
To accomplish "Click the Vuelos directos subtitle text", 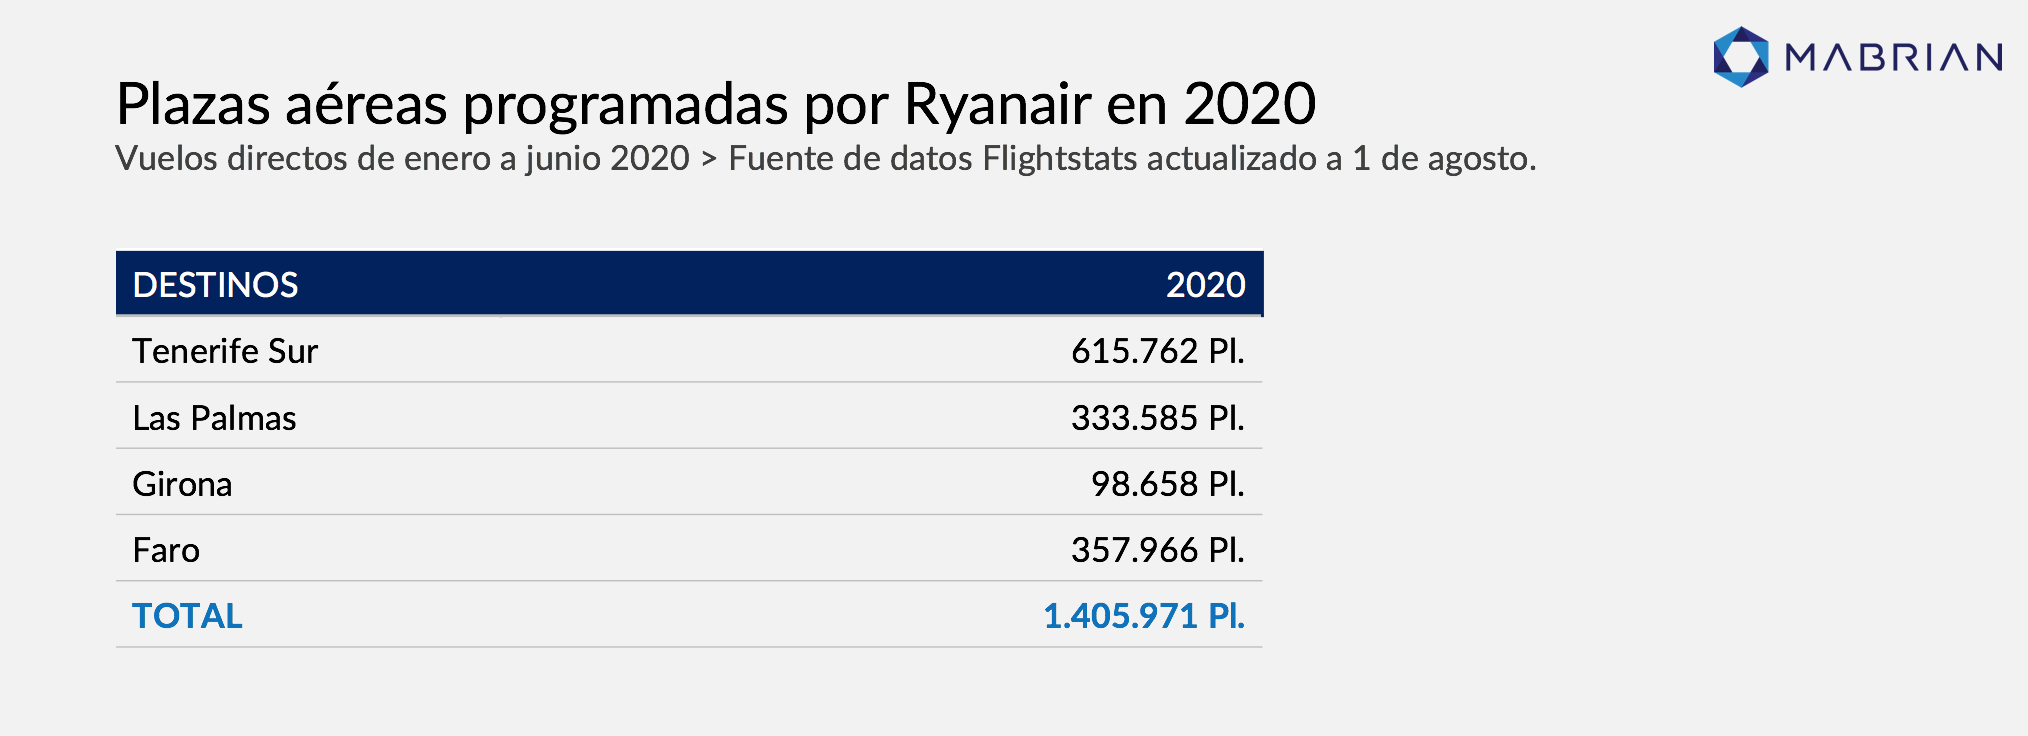I will pyautogui.click(x=402, y=158).
